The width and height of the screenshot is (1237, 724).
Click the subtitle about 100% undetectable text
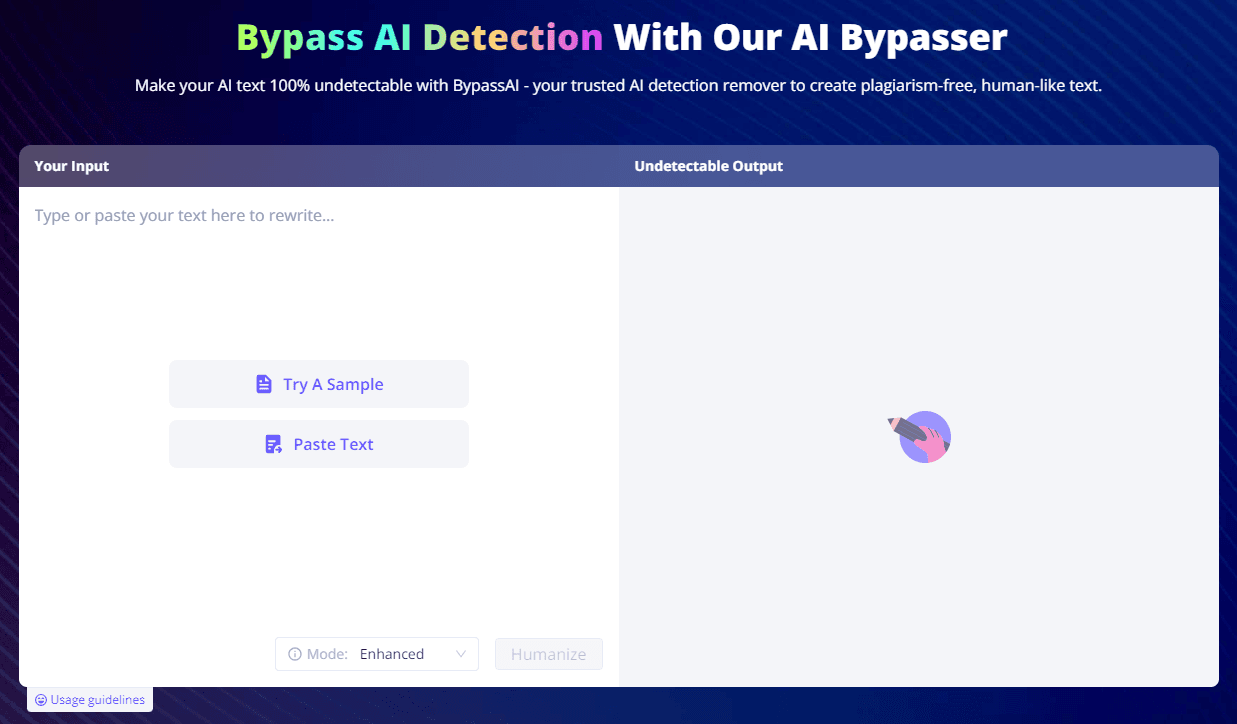[618, 86]
